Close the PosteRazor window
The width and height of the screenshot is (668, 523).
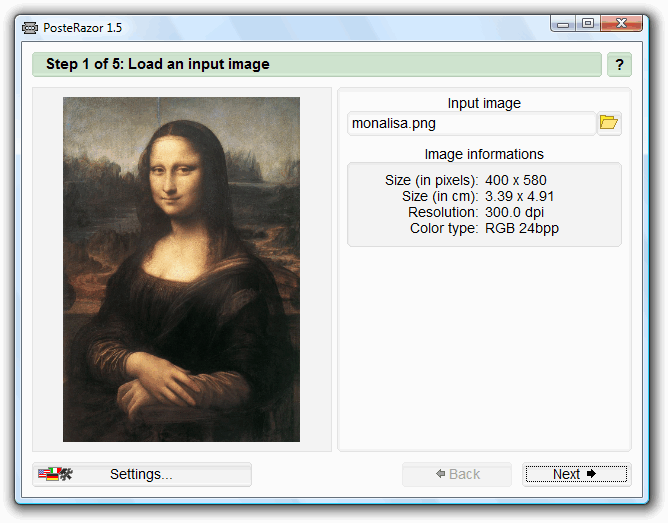point(623,23)
